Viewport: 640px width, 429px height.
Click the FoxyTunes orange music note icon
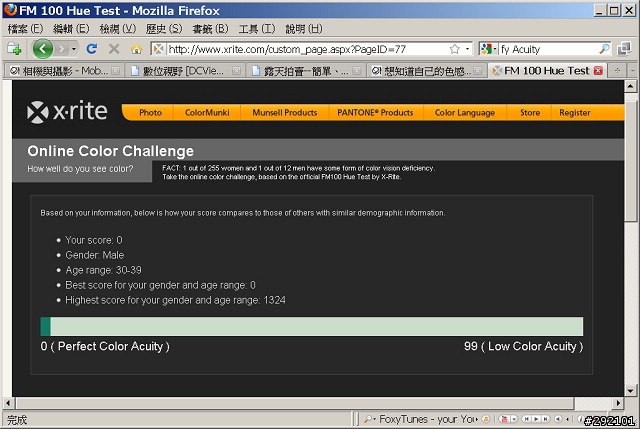click(486, 419)
